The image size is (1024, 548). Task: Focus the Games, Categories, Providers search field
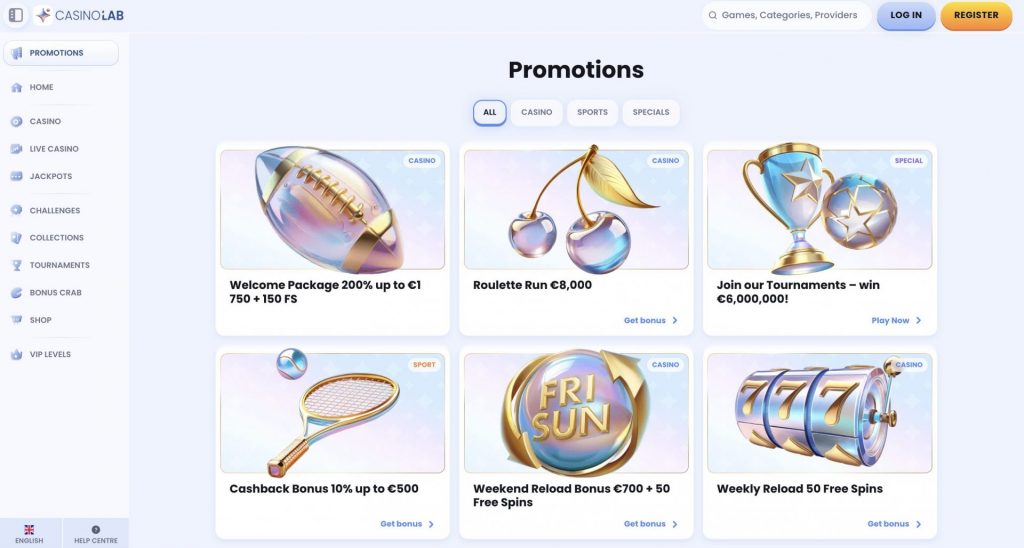786,15
